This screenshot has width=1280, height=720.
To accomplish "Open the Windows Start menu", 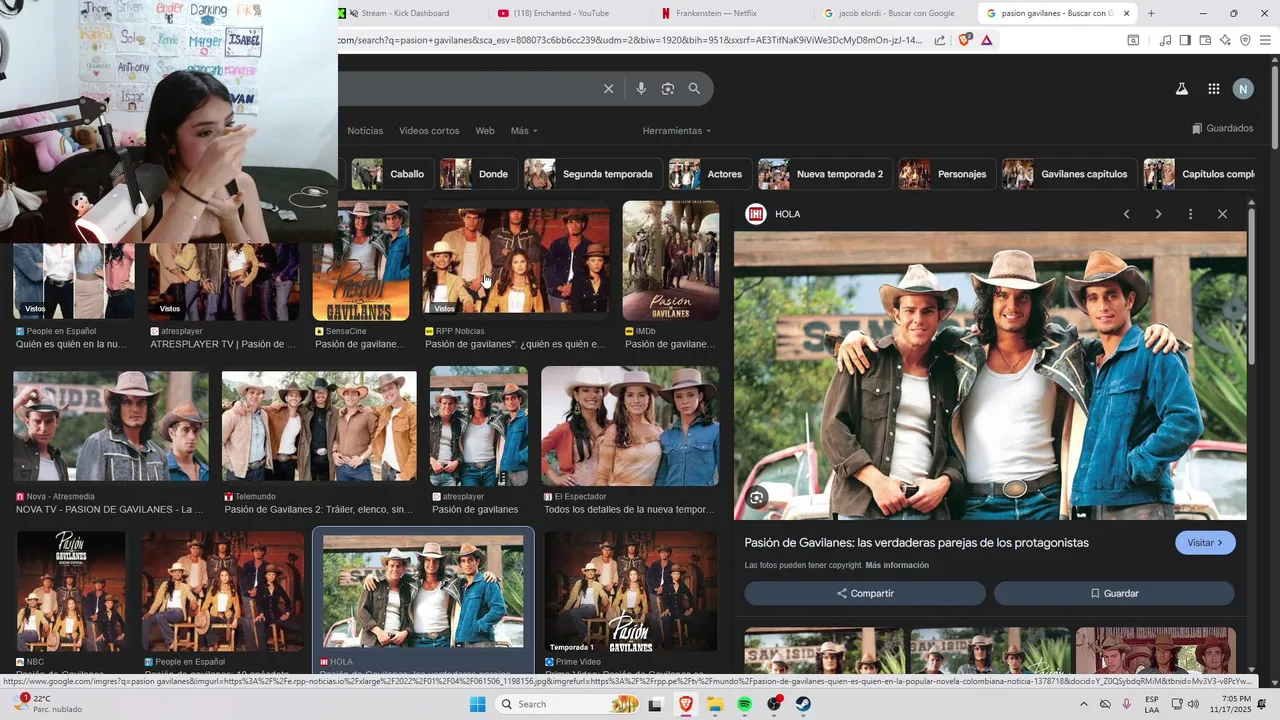I will pos(477,705).
